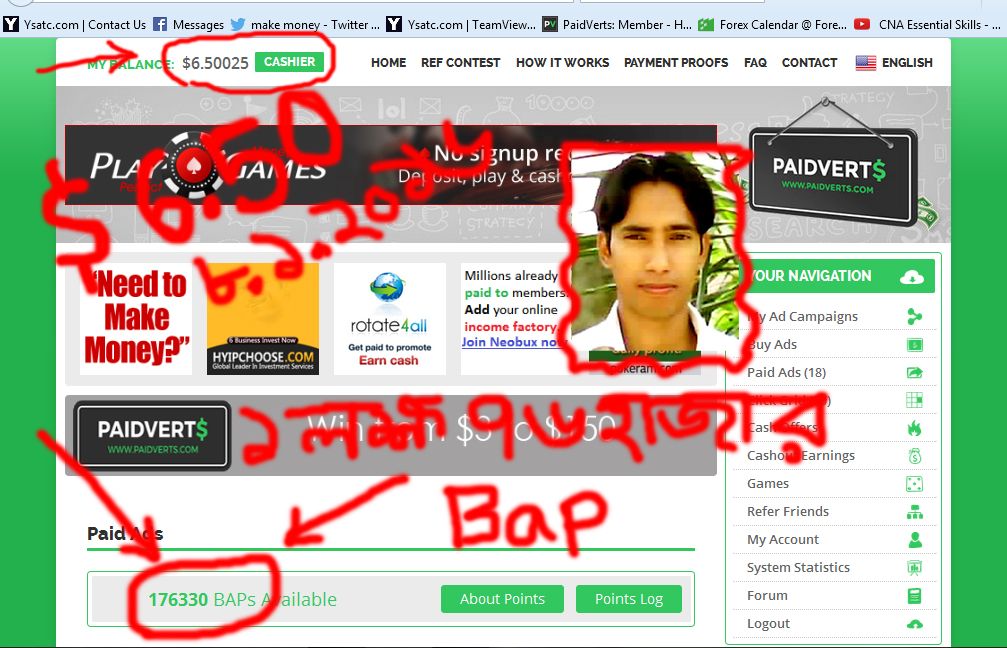Open Forum navigation link
This screenshot has width=1007, height=648.
(x=767, y=595)
